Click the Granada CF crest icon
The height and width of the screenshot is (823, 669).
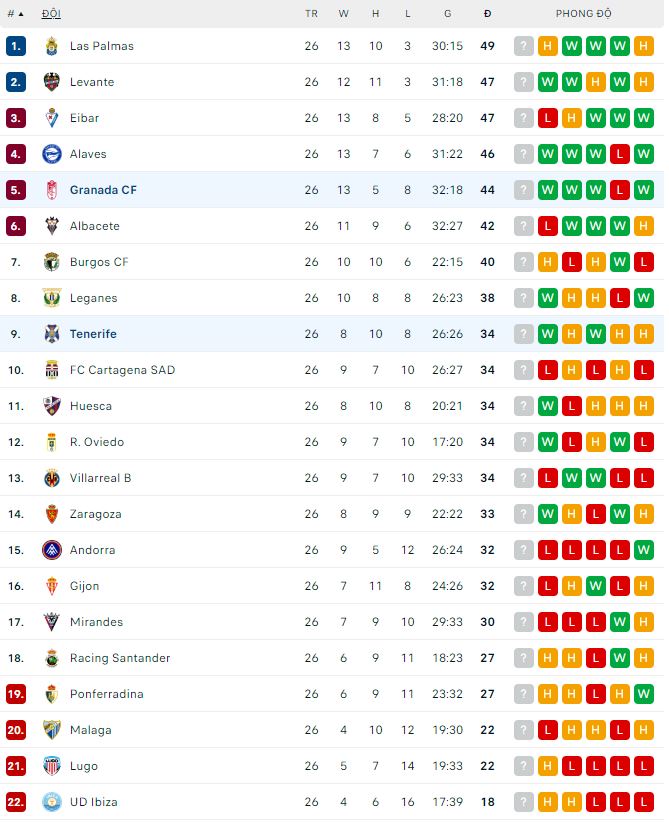[52, 190]
